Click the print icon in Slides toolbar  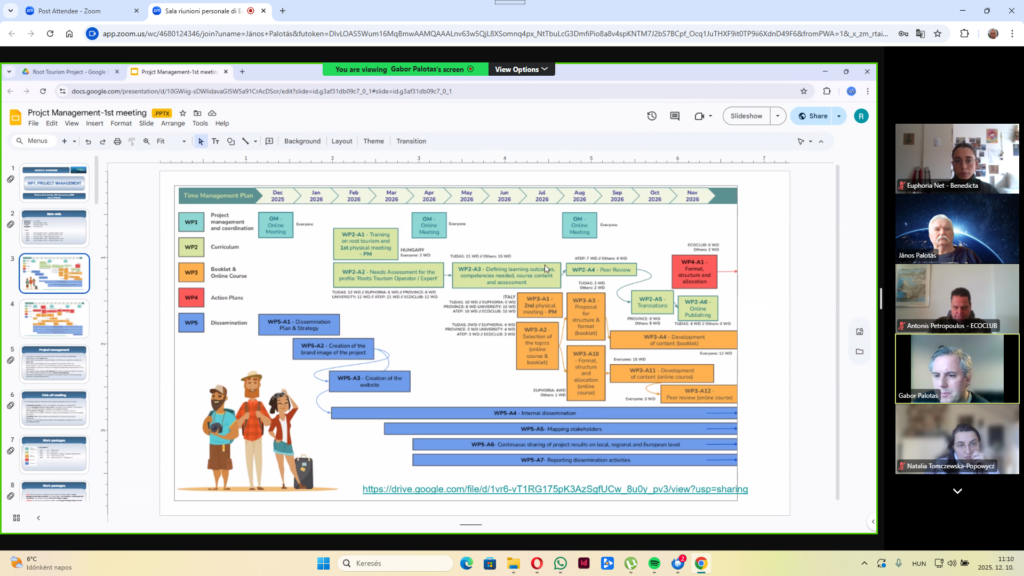(118, 141)
